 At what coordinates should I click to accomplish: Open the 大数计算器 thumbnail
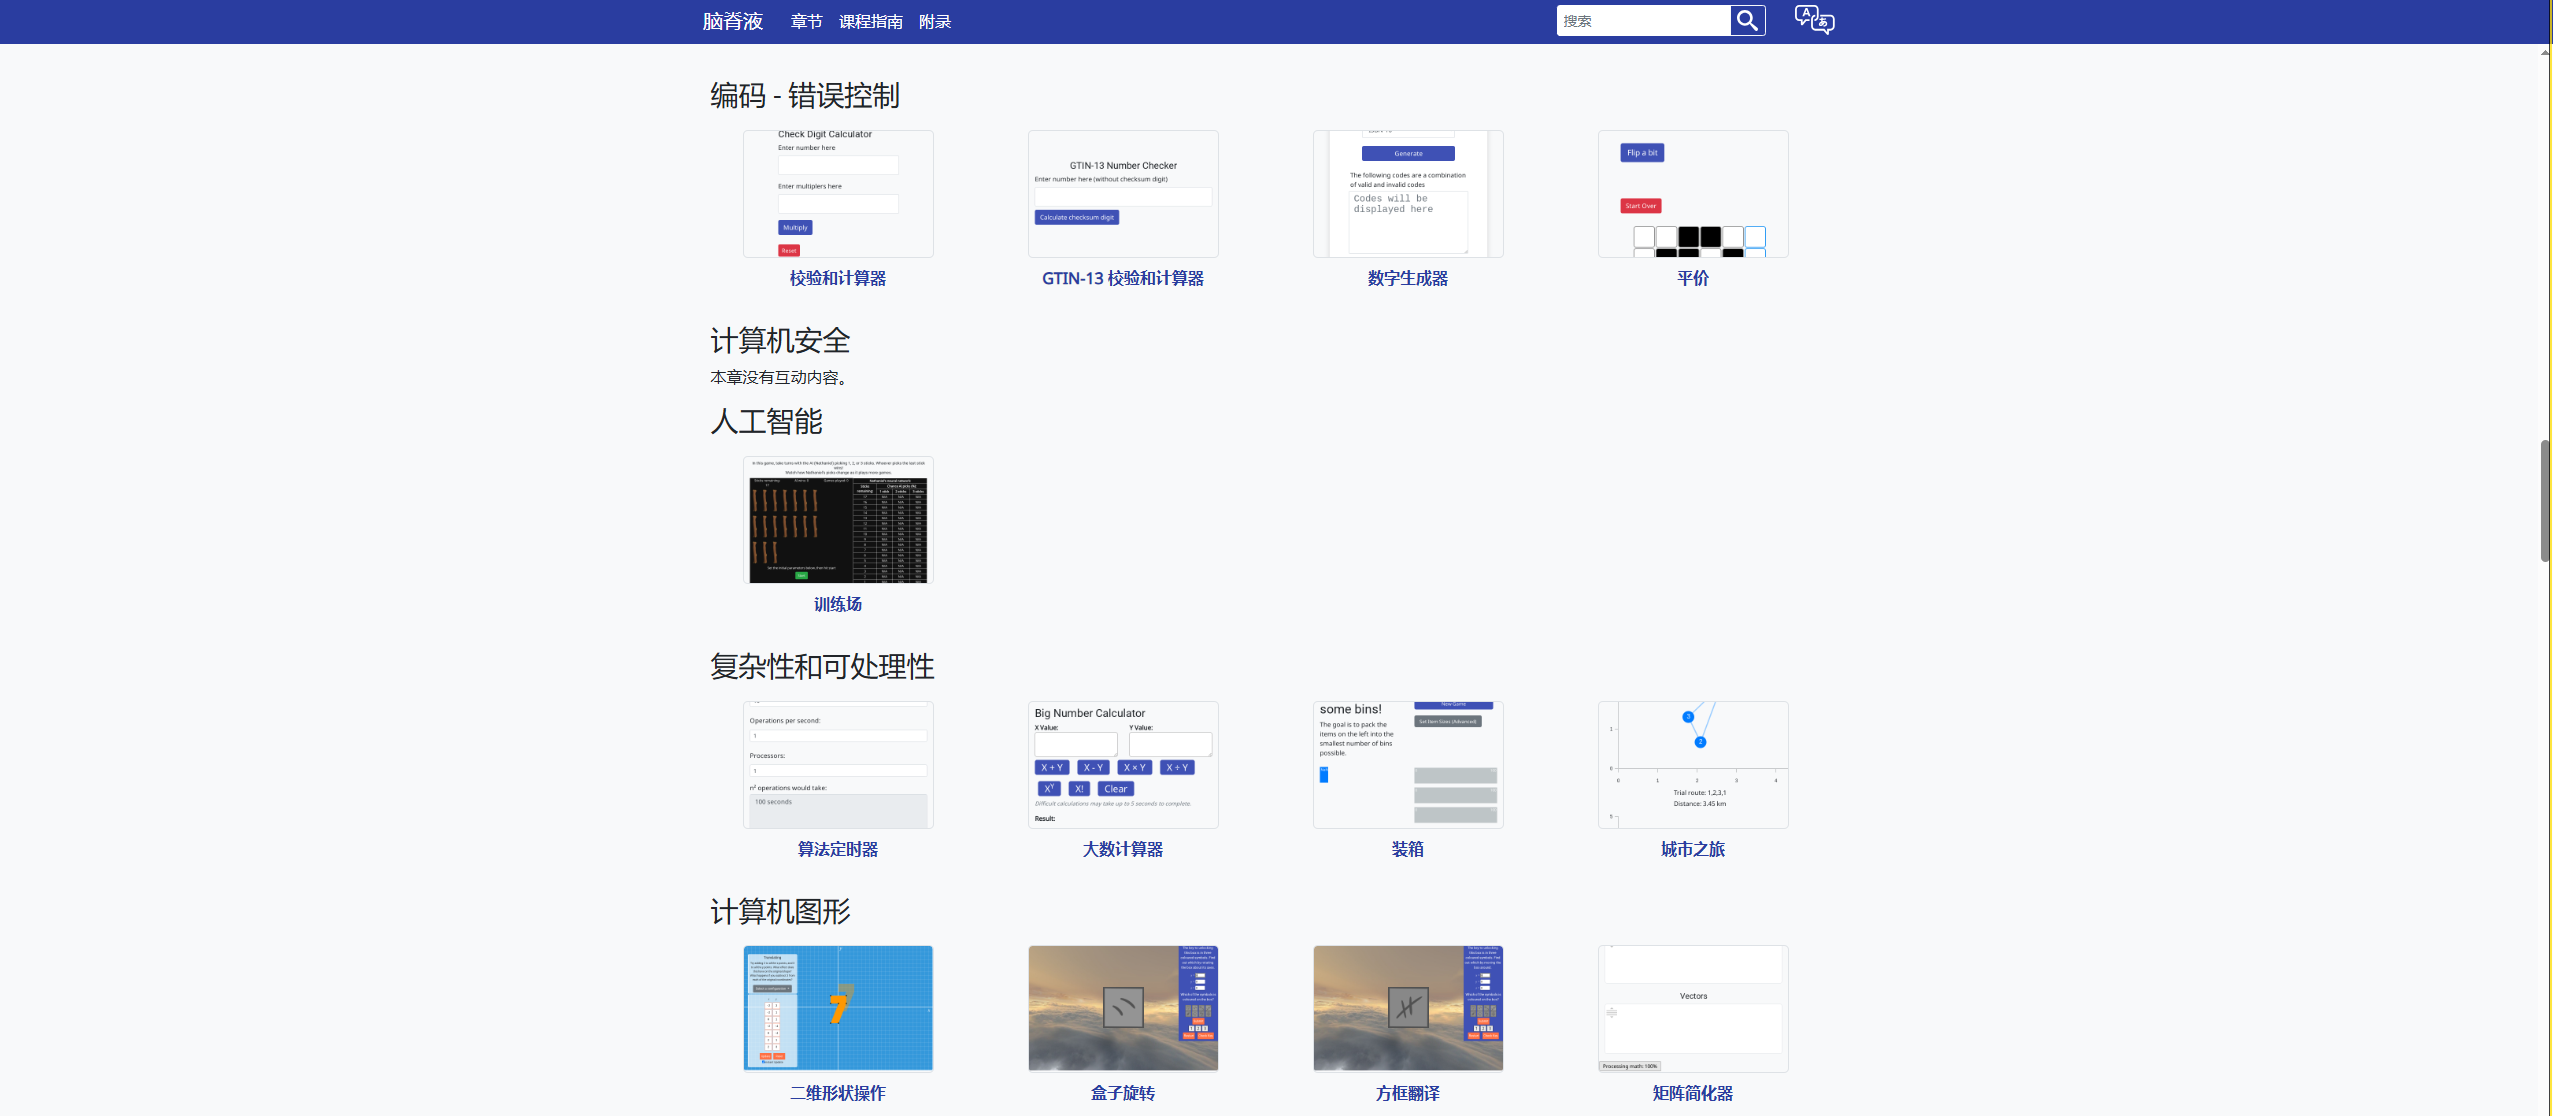click(x=1122, y=765)
